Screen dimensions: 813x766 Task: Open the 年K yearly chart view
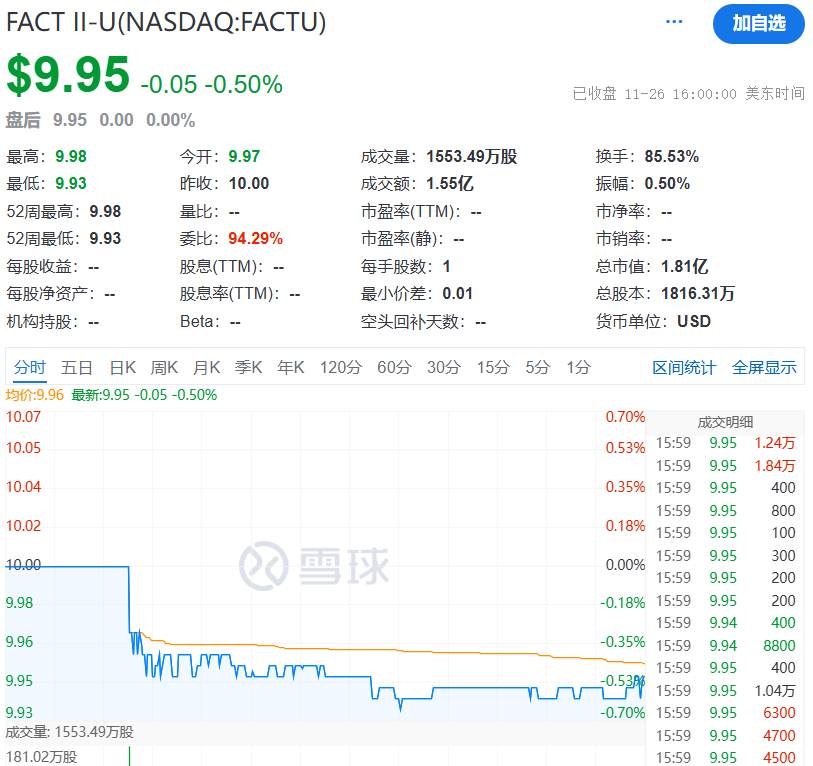pyautogui.click(x=290, y=367)
